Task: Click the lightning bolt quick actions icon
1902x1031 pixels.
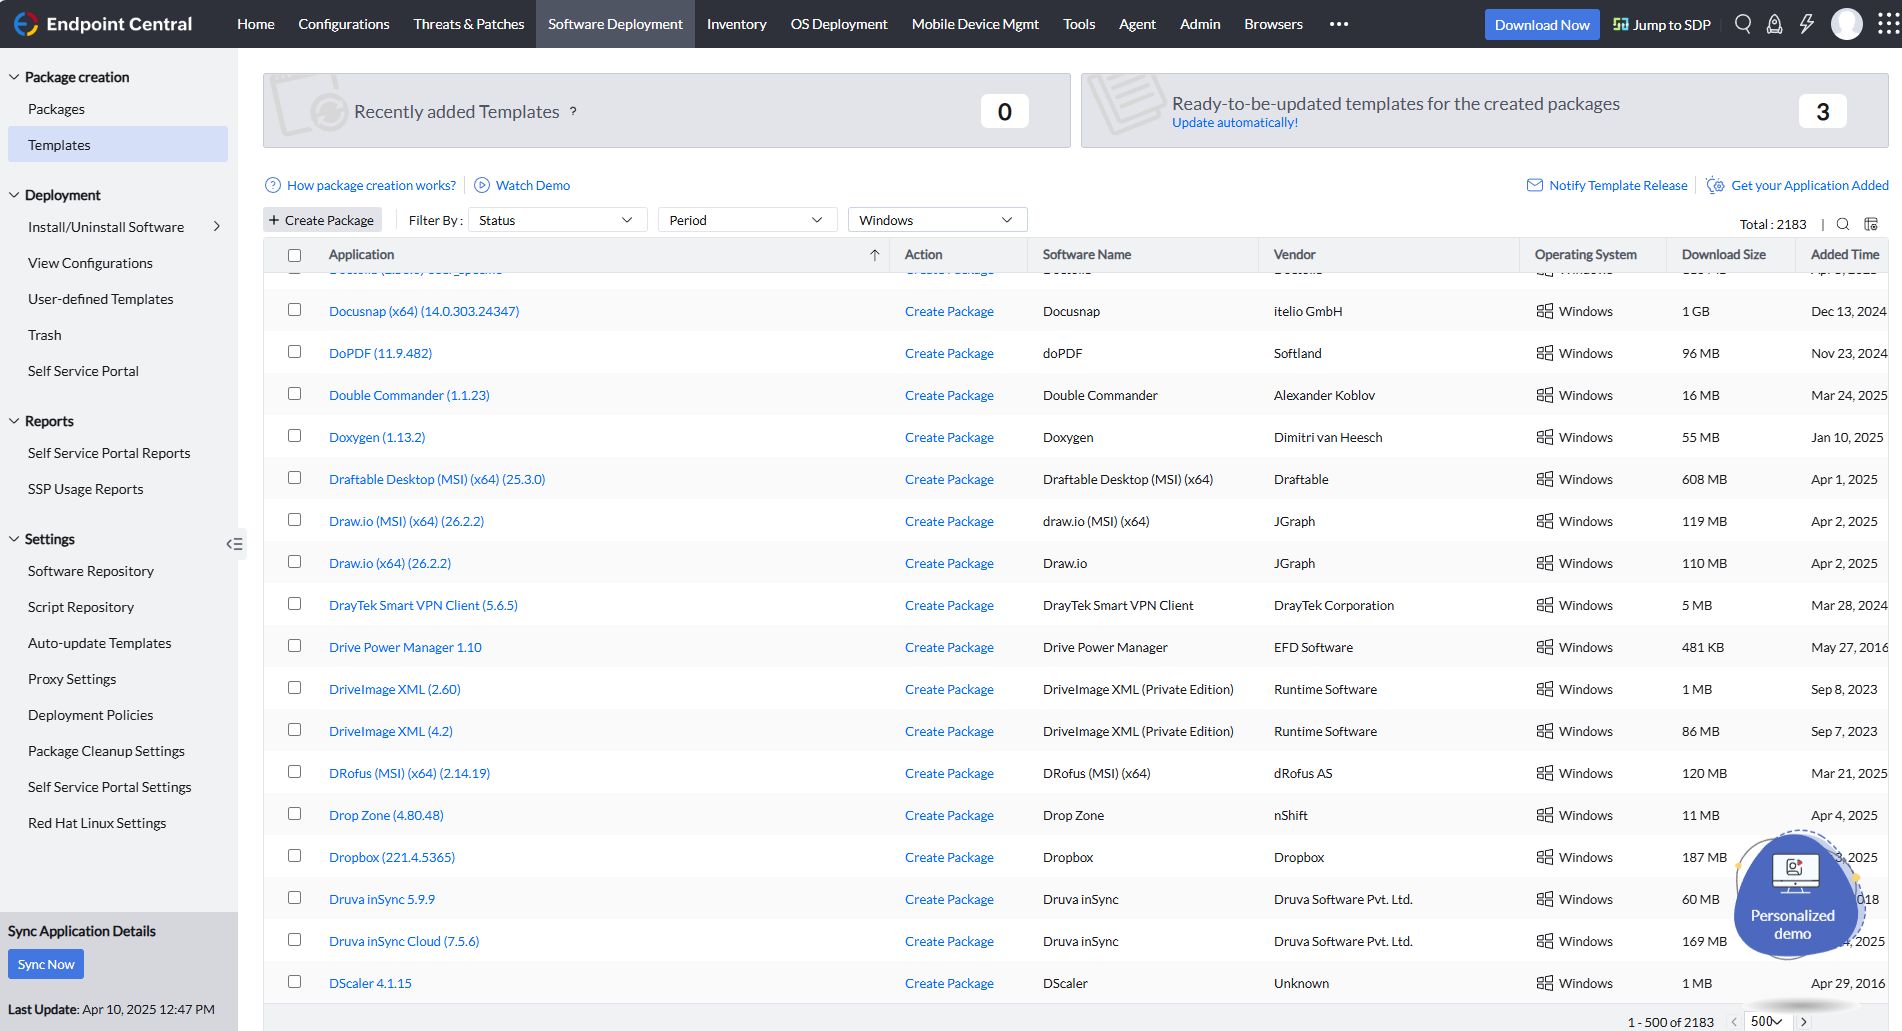Action: (x=1806, y=24)
